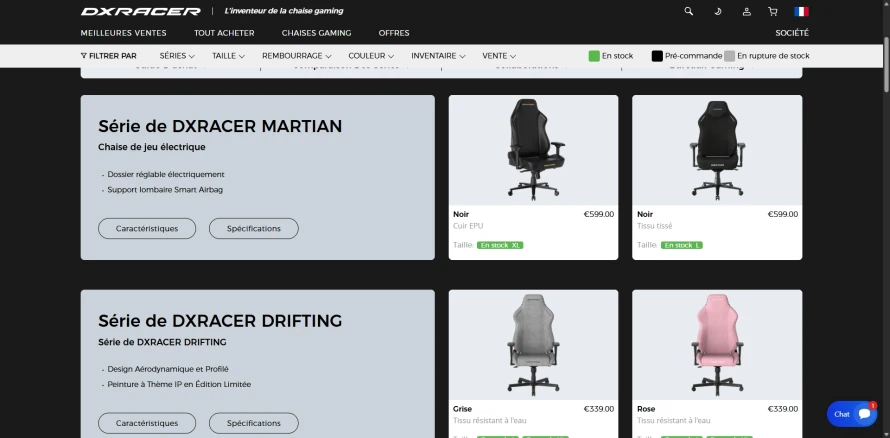Expand the Séries filter dropdown

click(177, 56)
